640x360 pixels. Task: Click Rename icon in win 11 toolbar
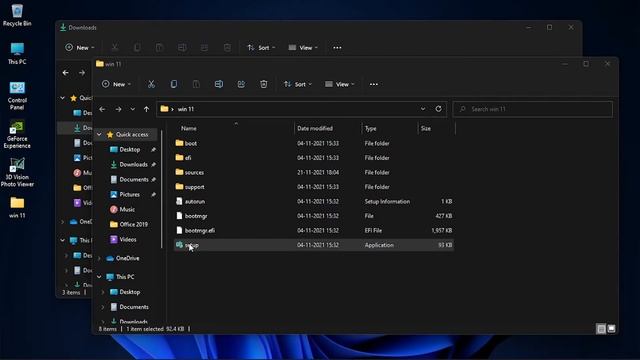(219, 84)
